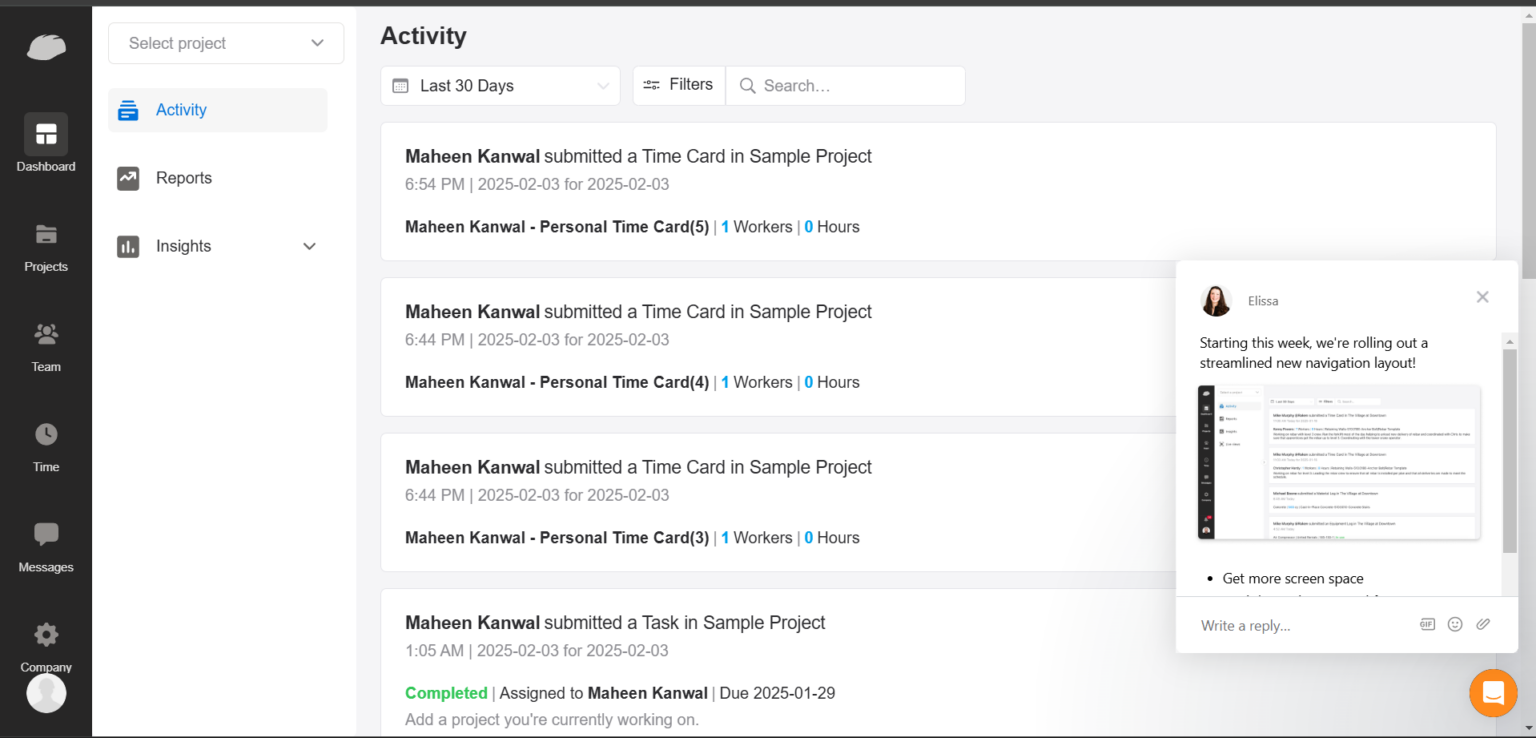Open the Dashboard from the sidebar
The width and height of the screenshot is (1536, 738).
(46, 140)
